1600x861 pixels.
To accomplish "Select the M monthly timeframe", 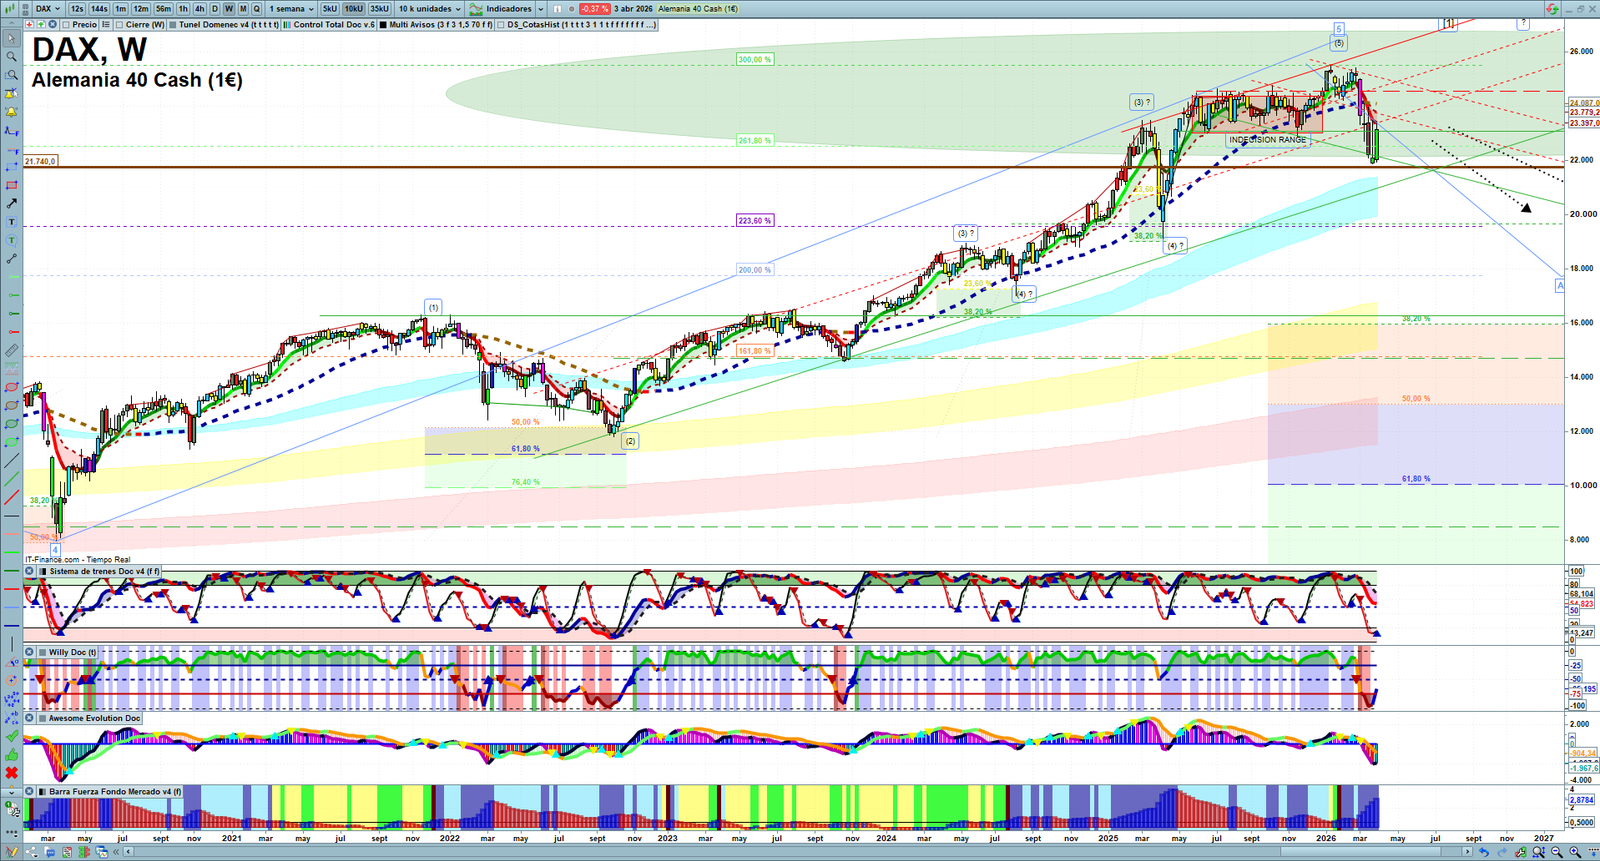I will [243, 9].
